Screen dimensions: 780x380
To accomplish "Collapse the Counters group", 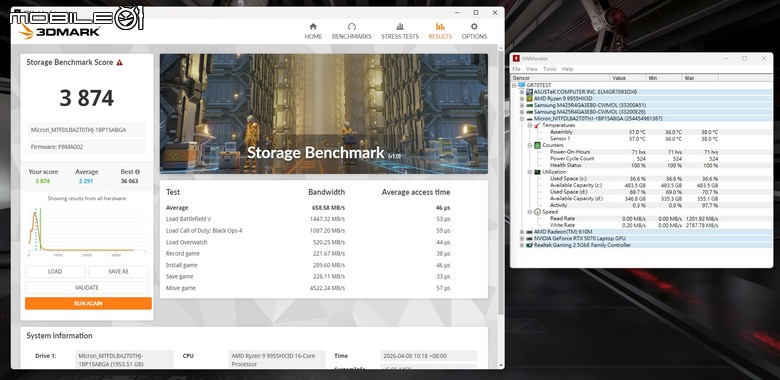I will click(530, 145).
